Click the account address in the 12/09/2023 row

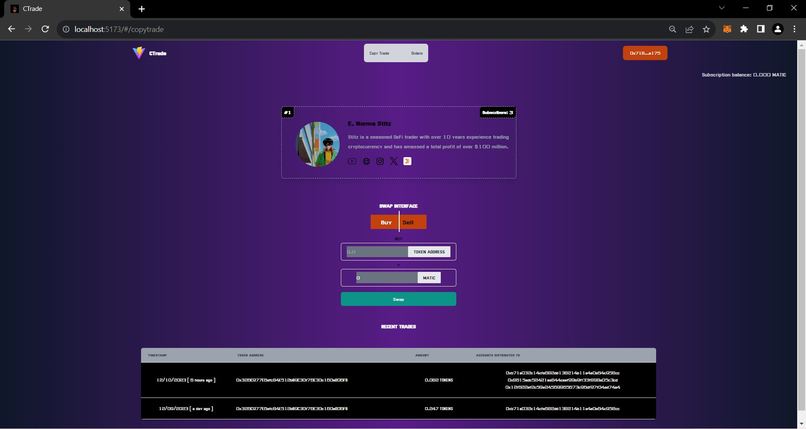pos(562,408)
